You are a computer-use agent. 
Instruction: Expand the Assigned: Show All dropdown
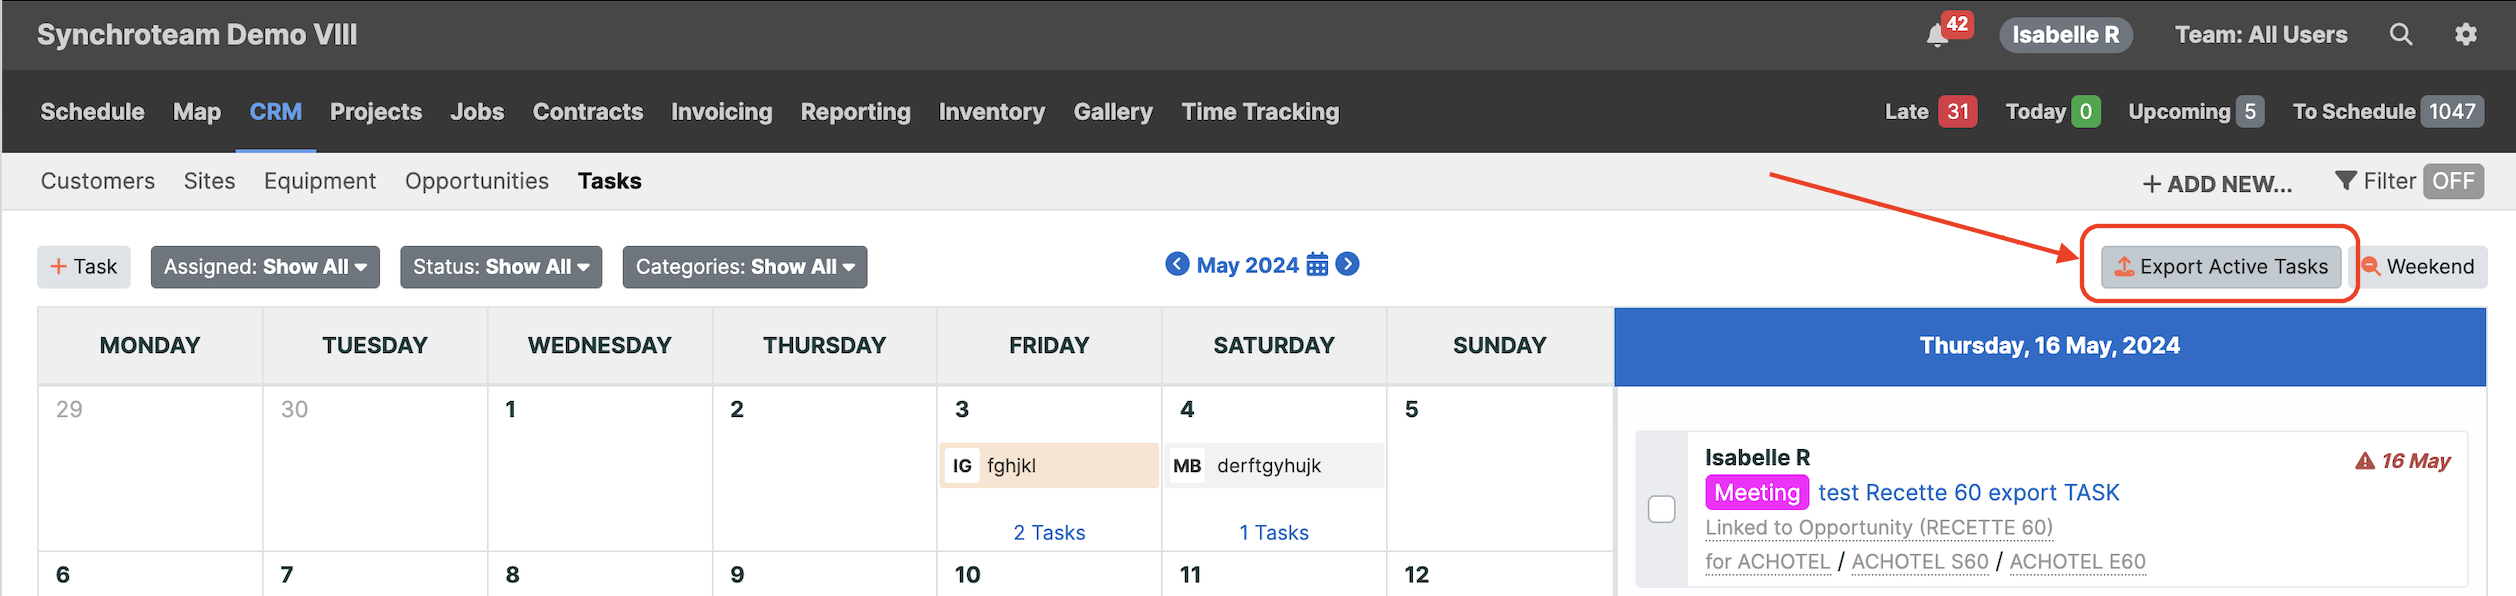(x=265, y=267)
